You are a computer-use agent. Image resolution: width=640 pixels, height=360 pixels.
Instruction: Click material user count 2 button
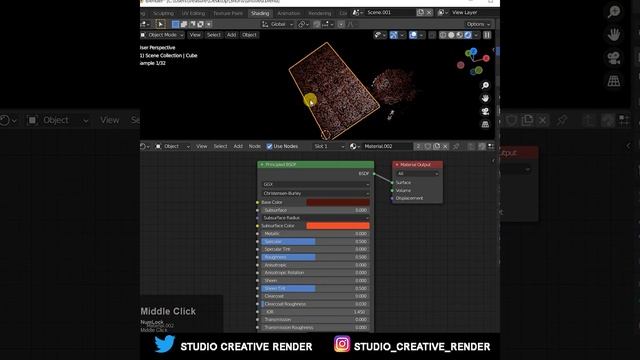(418, 146)
